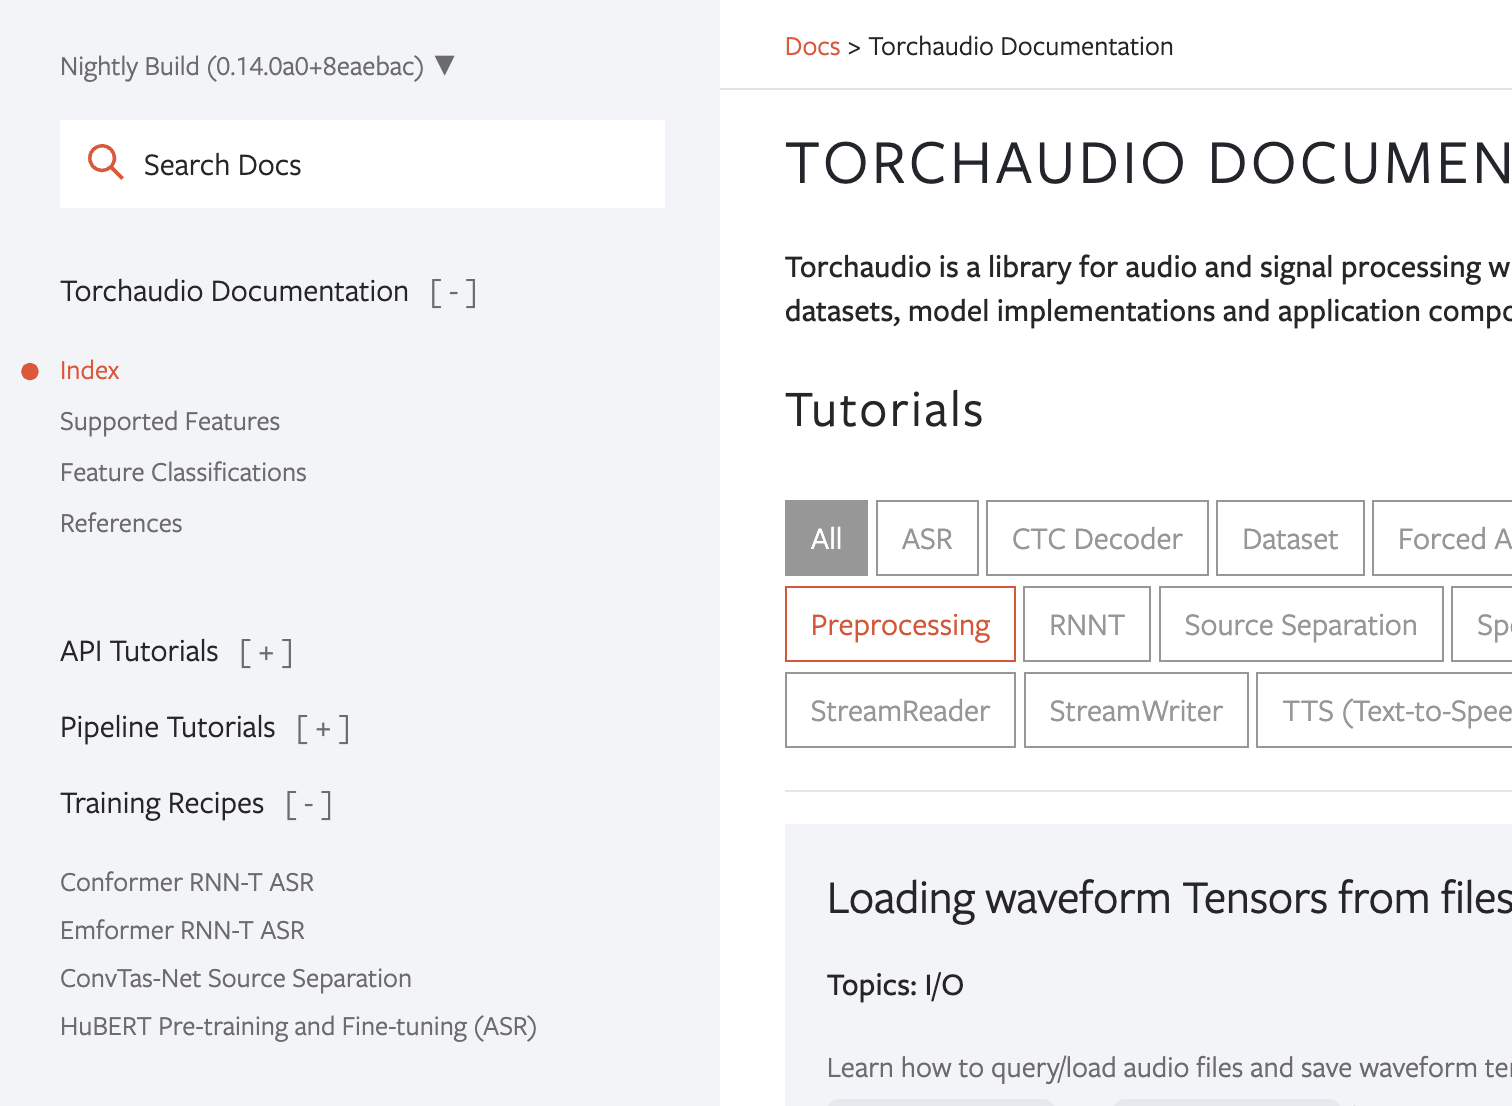
Task: Click the Docs breadcrumb link
Action: [812, 46]
